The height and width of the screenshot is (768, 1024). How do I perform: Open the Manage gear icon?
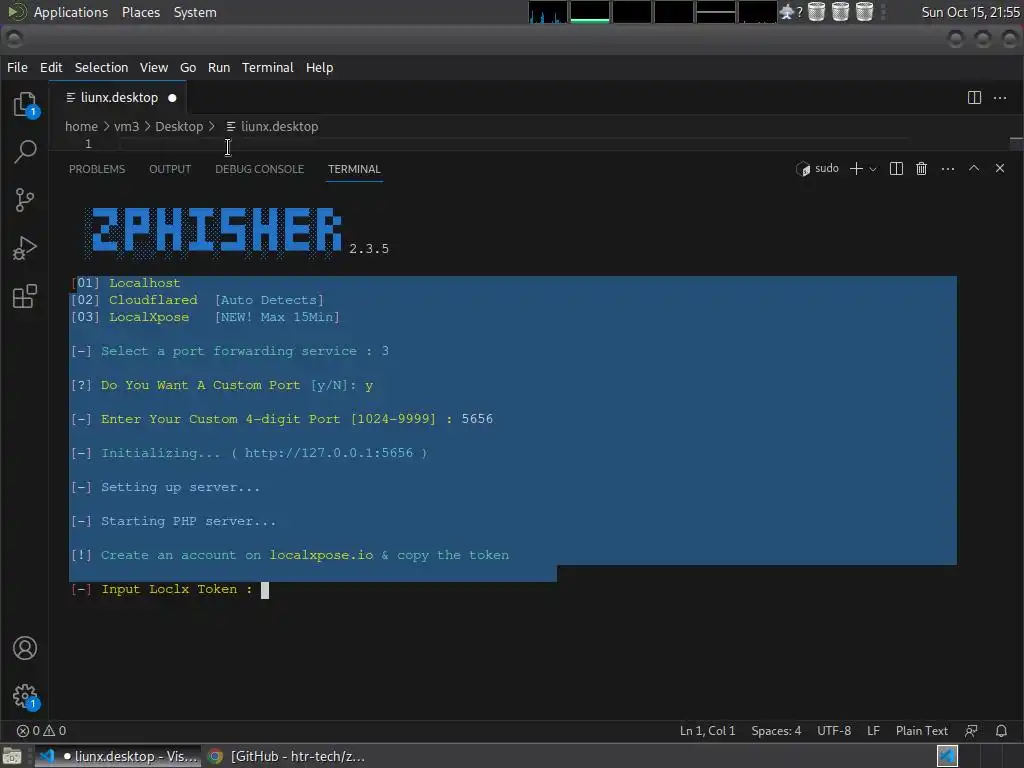click(25, 696)
